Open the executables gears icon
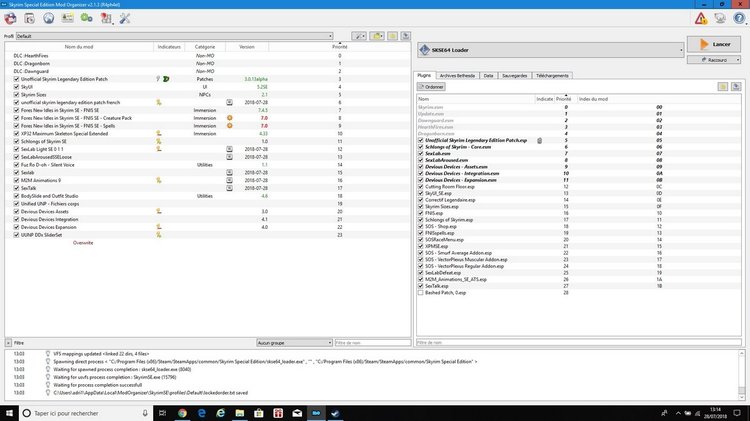This screenshot has height=421, width=750. point(87,19)
